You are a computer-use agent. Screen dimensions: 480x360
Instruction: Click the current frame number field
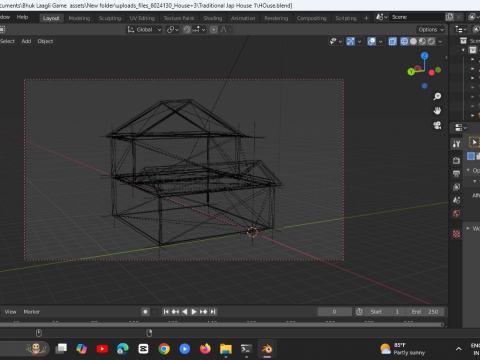coord(334,312)
